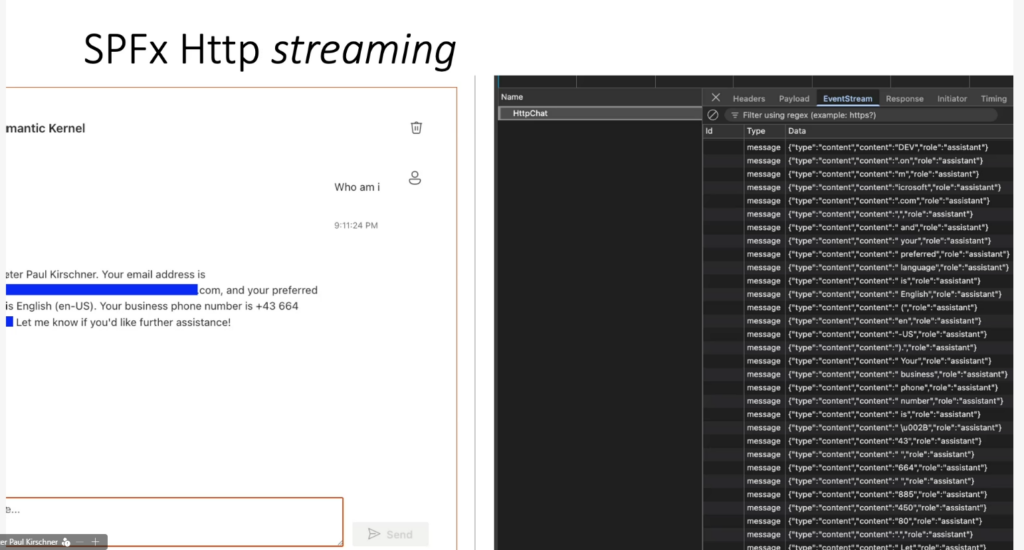The image size is (1024, 550).
Task: Click the filter funnel icon in EventStream
Action: (x=735, y=115)
